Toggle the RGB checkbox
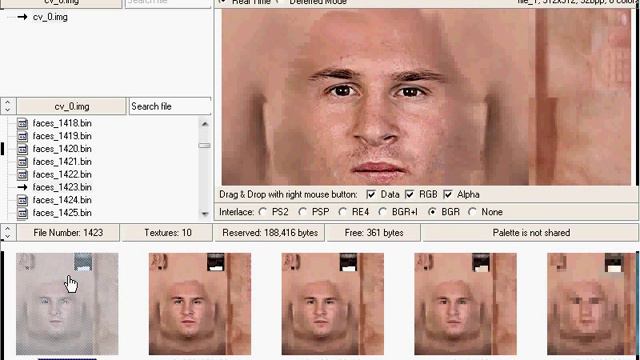 click(409, 195)
